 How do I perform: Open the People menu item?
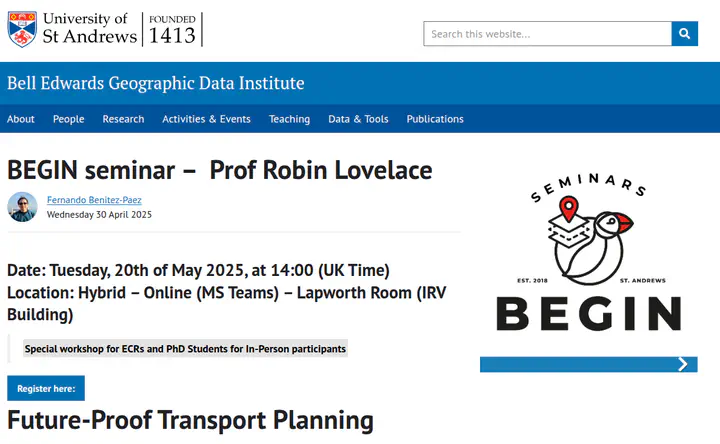pyautogui.click(x=68, y=119)
